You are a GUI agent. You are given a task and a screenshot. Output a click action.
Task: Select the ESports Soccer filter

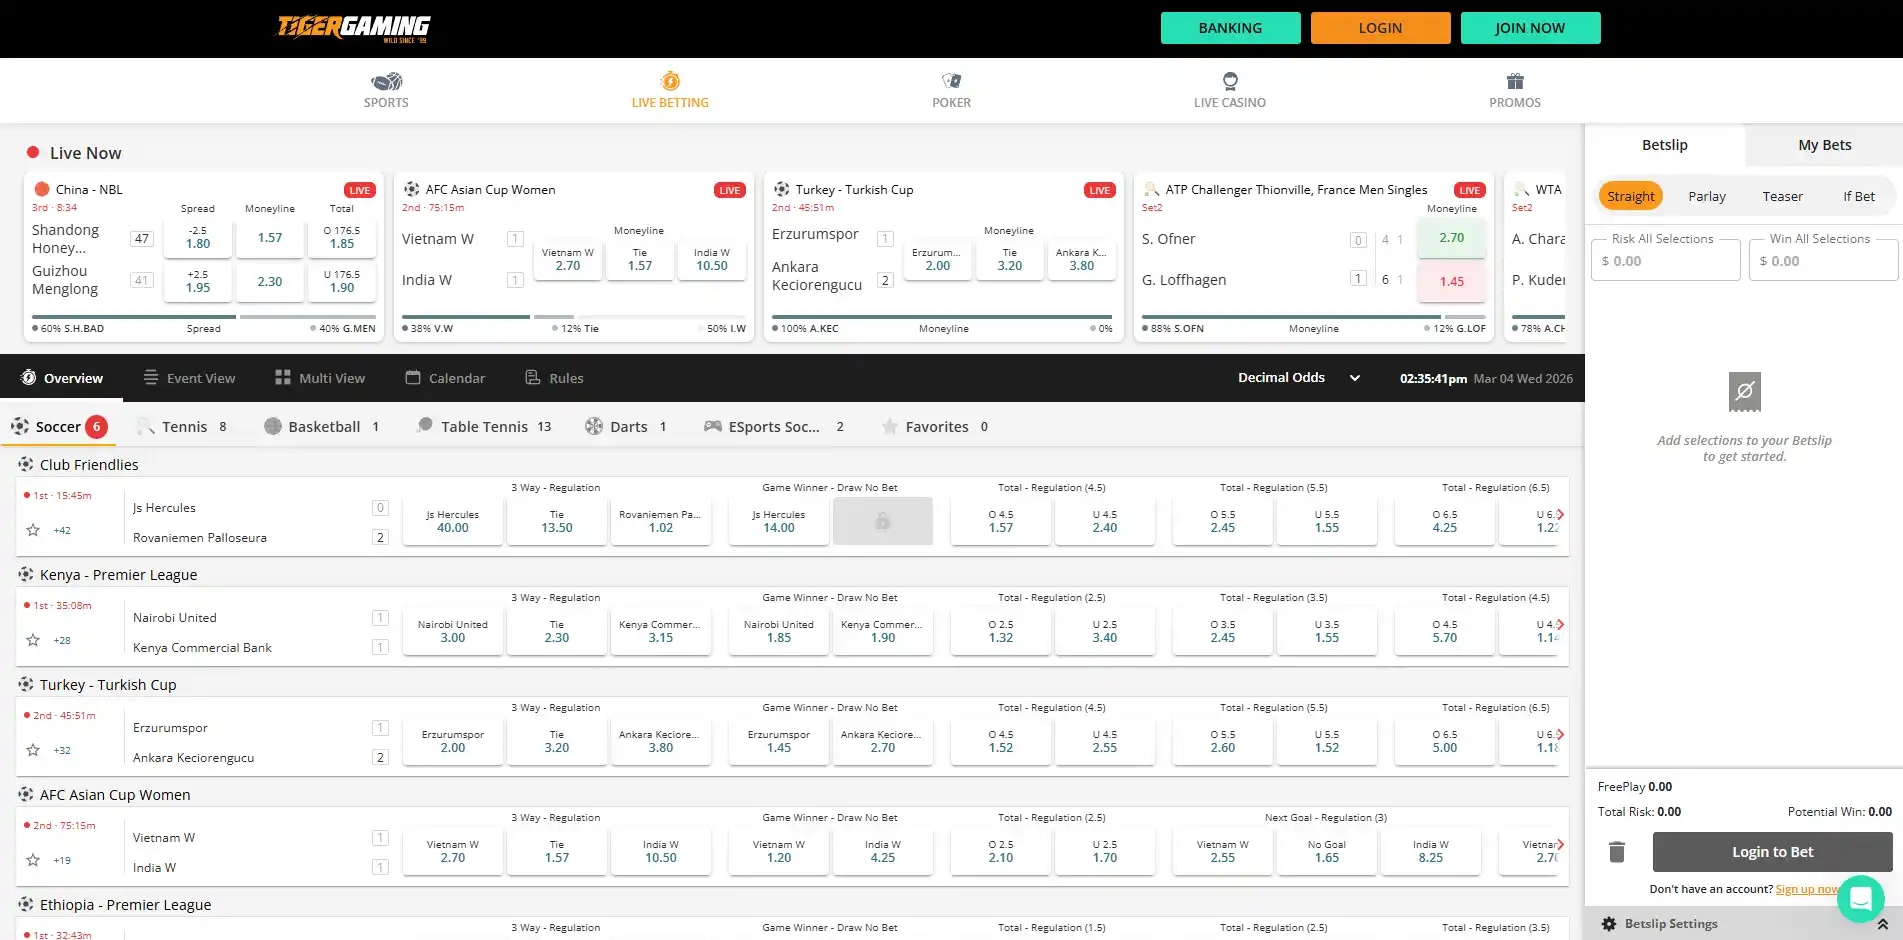point(774,427)
